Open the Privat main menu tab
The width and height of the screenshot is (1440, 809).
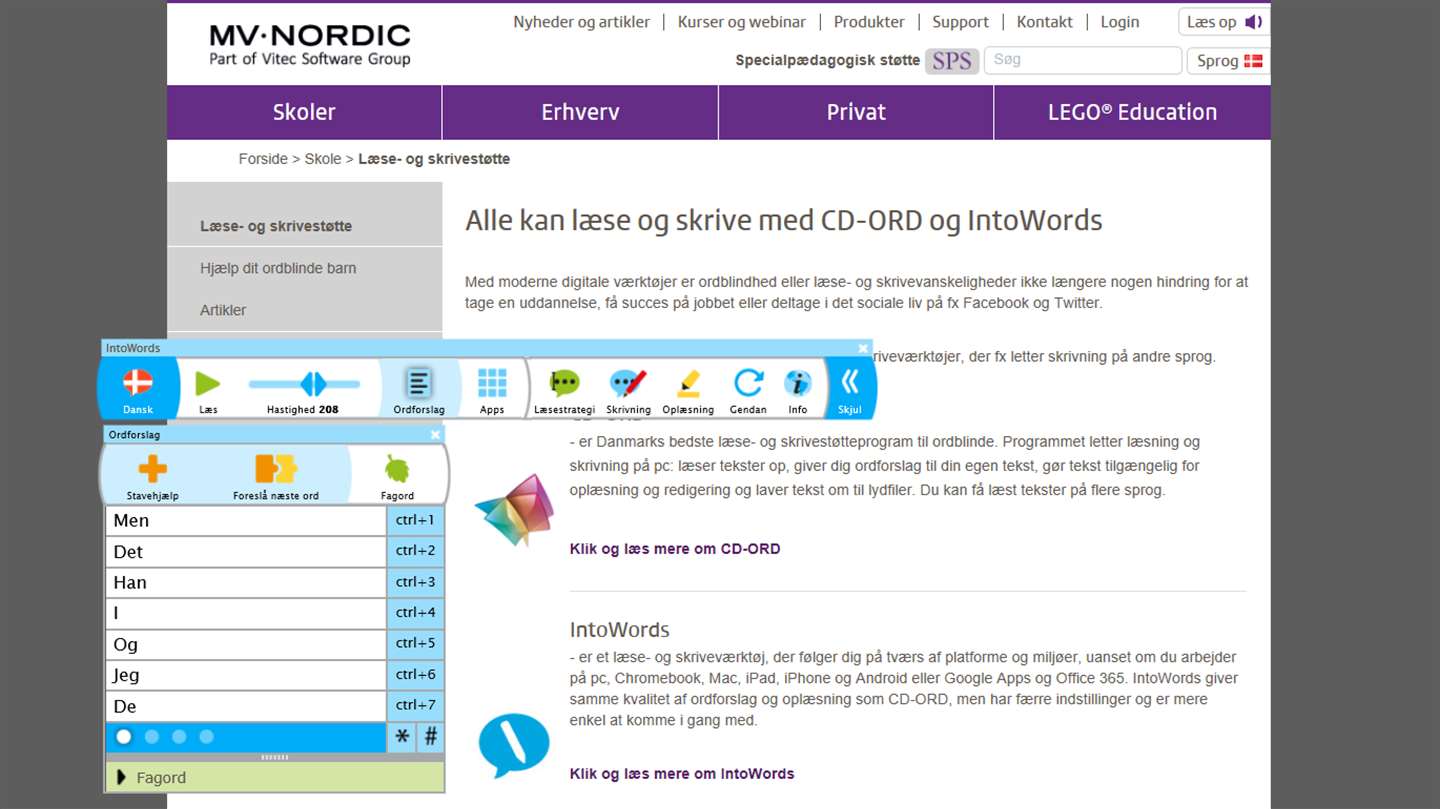click(x=856, y=112)
